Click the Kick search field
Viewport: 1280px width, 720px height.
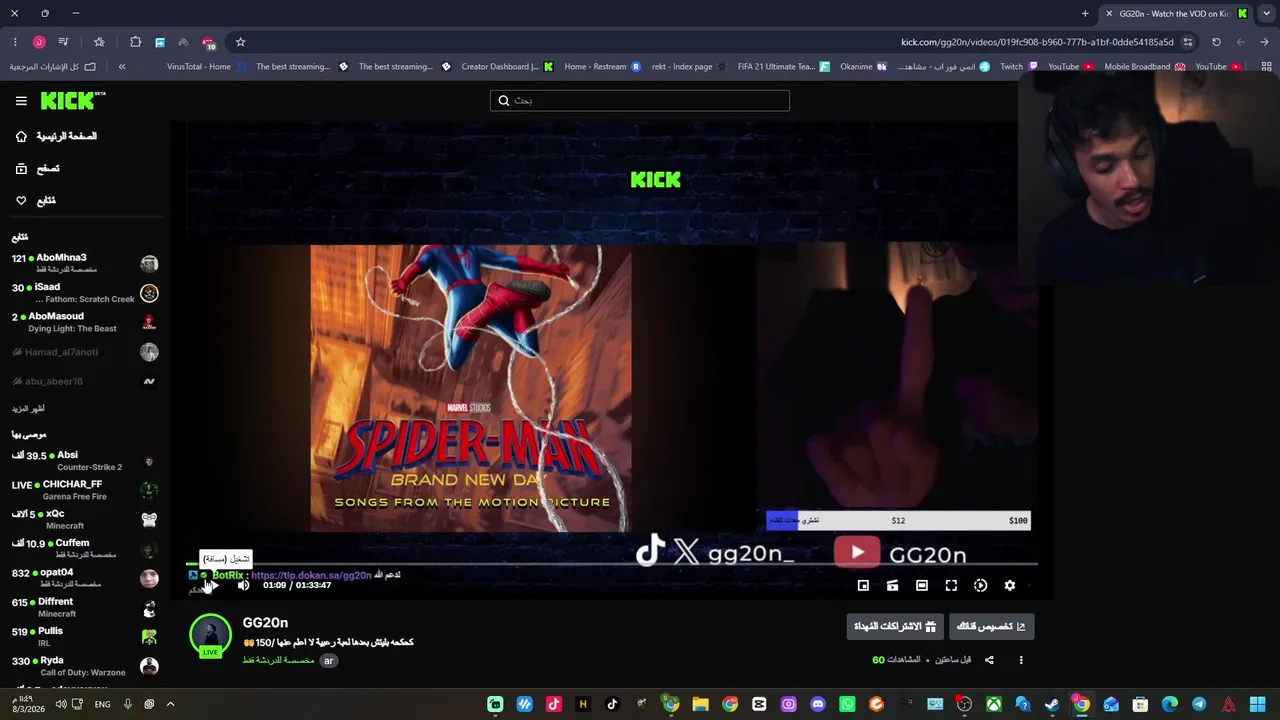point(640,100)
